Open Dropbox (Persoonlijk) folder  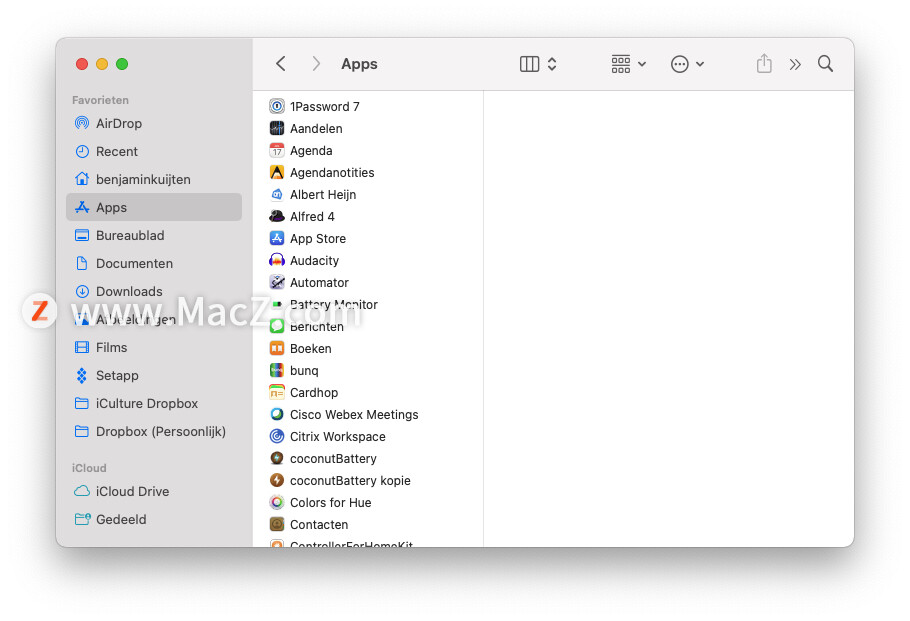click(154, 431)
